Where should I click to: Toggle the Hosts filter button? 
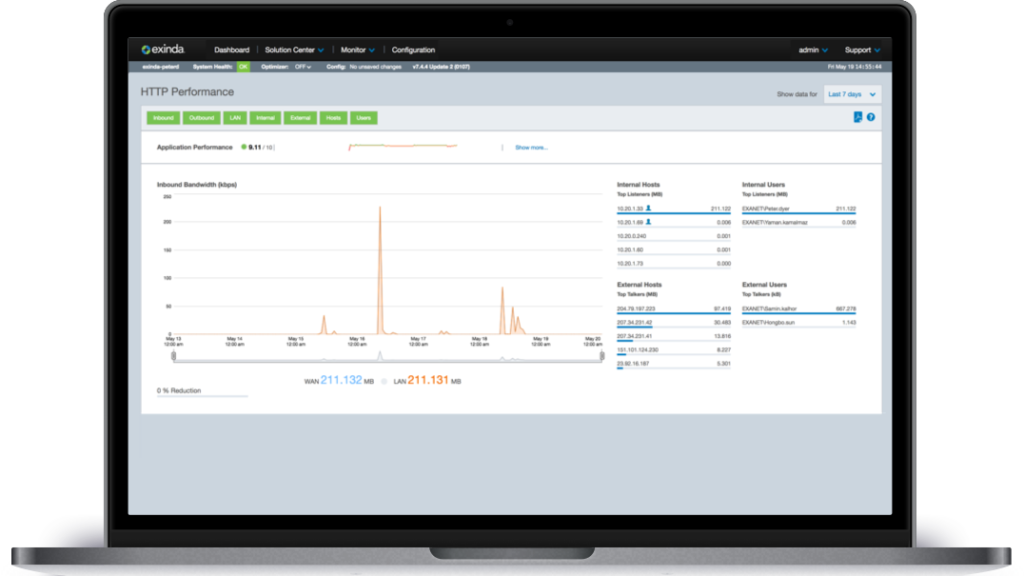pos(334,118)
